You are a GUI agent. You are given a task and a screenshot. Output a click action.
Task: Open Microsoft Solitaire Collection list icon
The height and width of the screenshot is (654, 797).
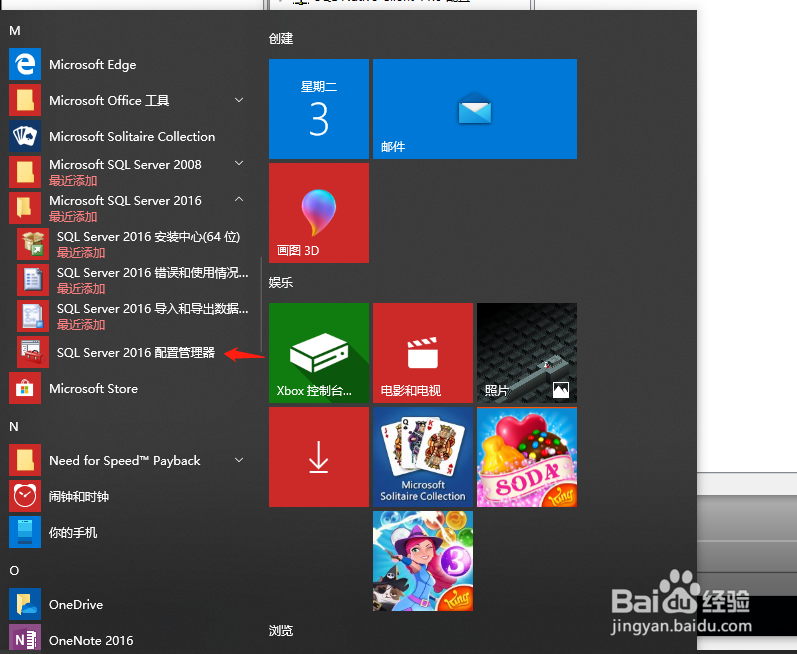point(25,136)
